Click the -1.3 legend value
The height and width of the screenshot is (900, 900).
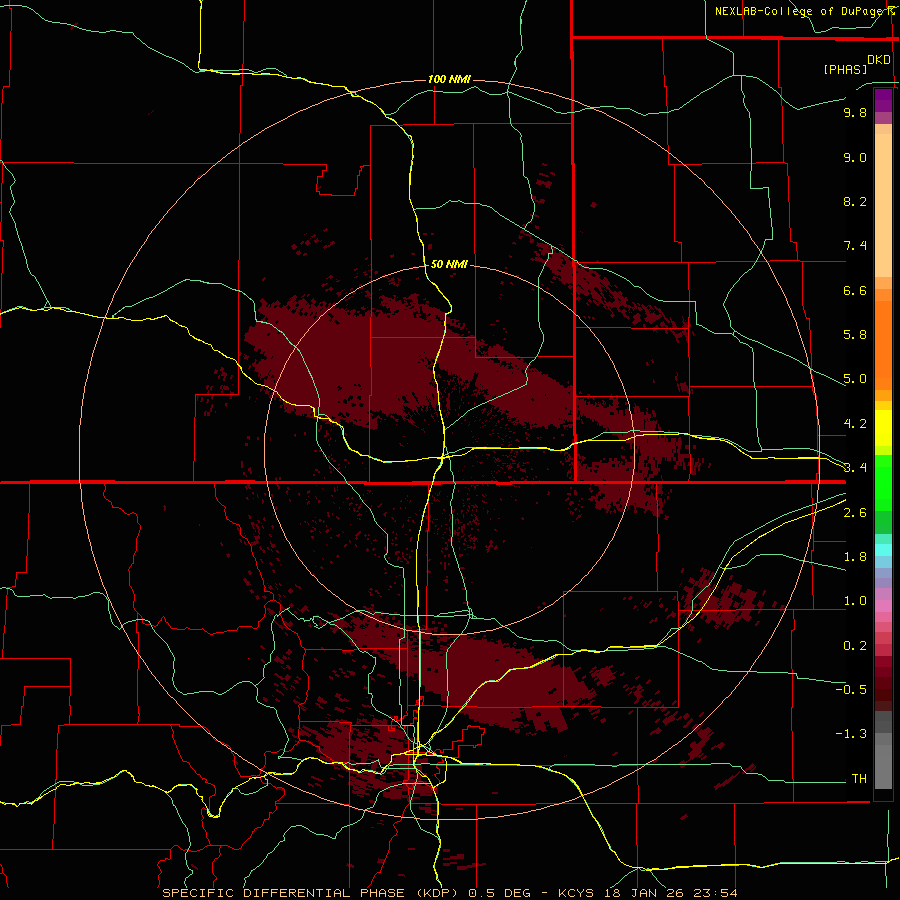click(851, 734)
